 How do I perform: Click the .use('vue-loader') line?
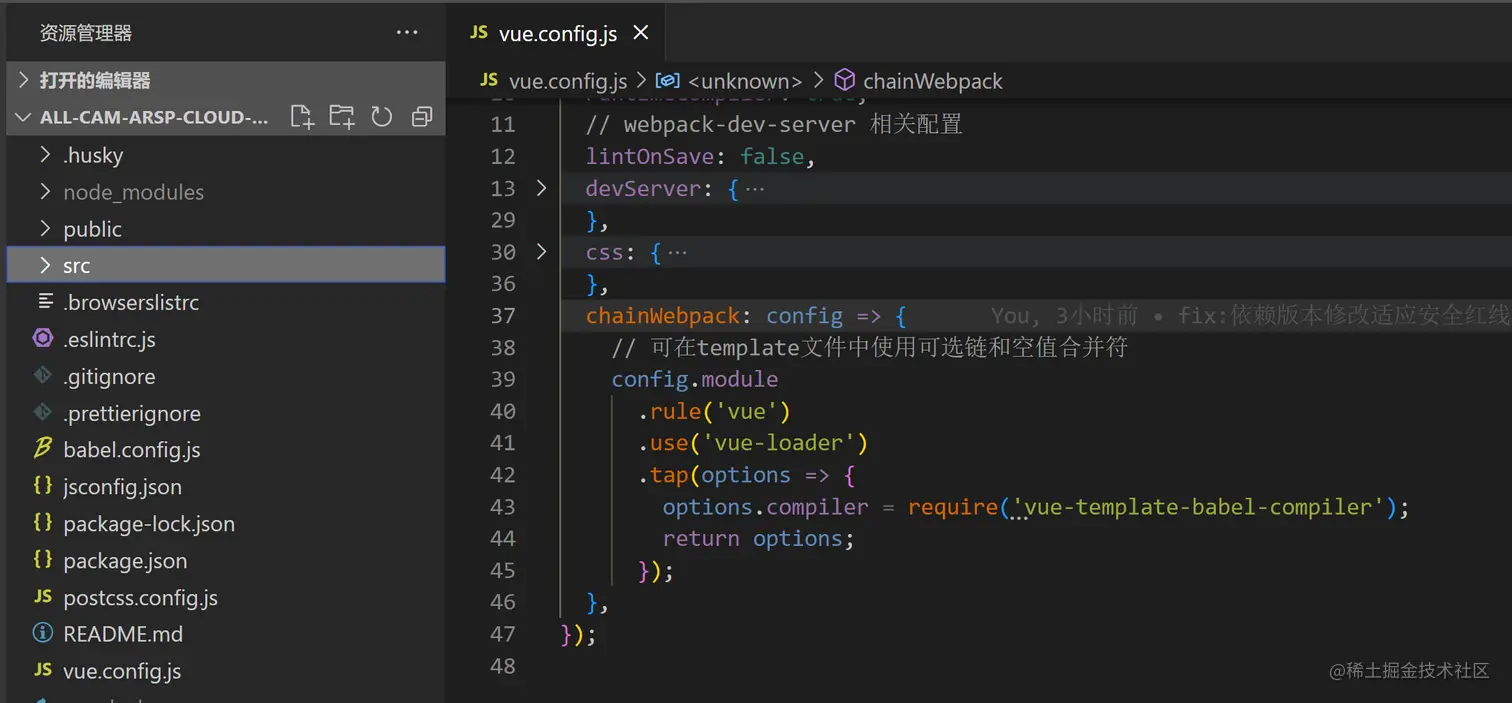pyautogui.click(x=753, y=443)
